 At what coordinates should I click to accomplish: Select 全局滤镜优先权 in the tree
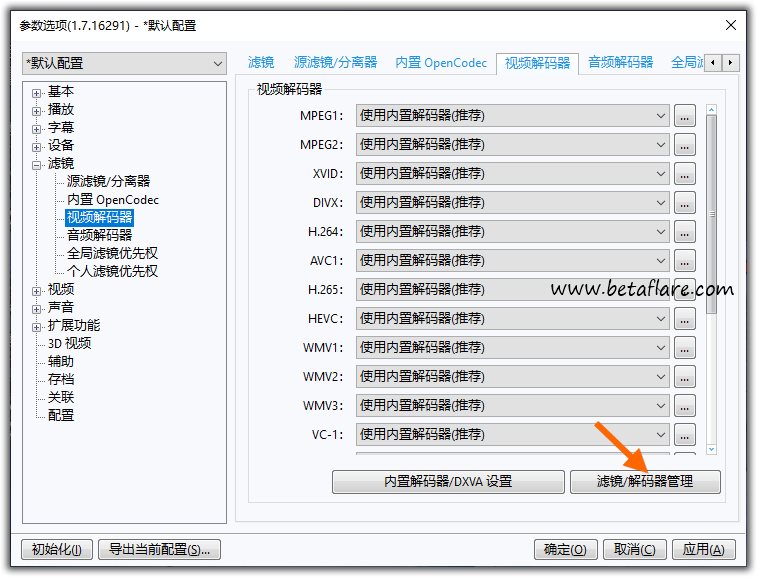[112, 253]
